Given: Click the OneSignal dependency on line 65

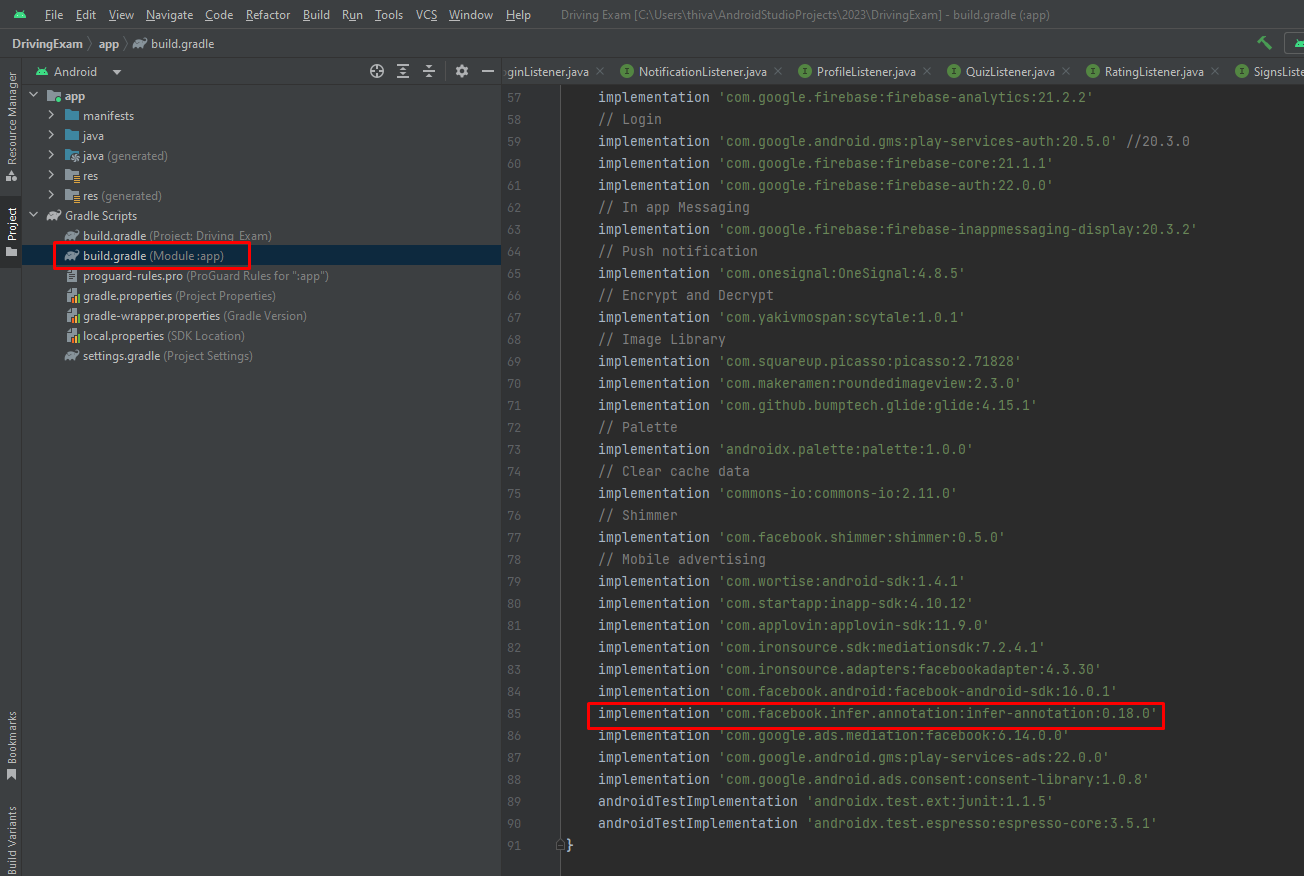Looking at the screenshot, I should click(781, 274).
